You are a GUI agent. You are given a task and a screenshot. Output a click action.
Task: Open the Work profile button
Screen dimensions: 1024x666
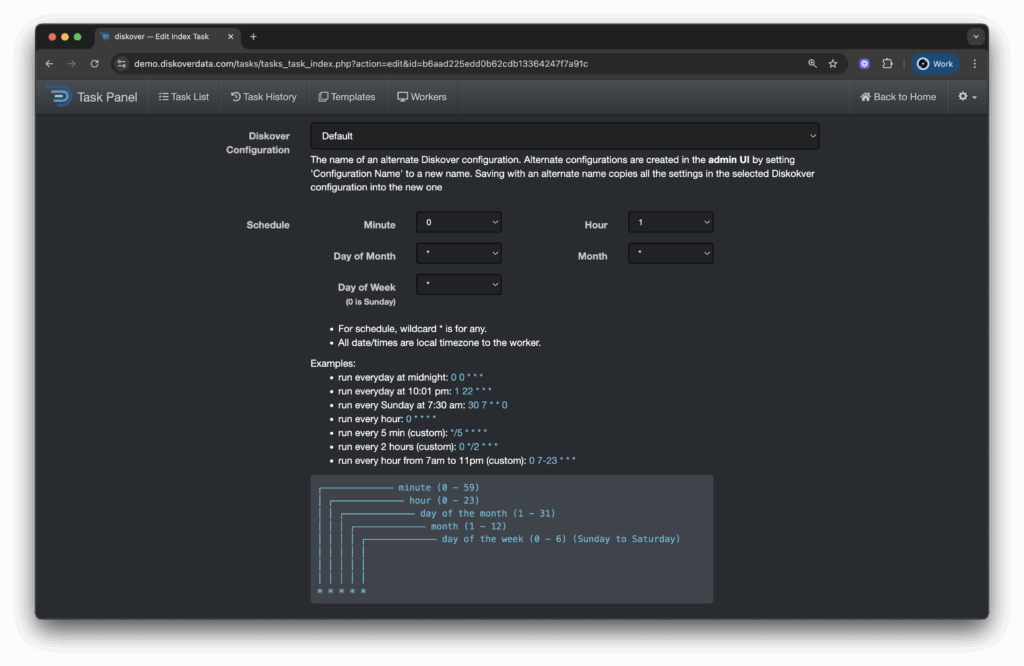coord(935,63)
